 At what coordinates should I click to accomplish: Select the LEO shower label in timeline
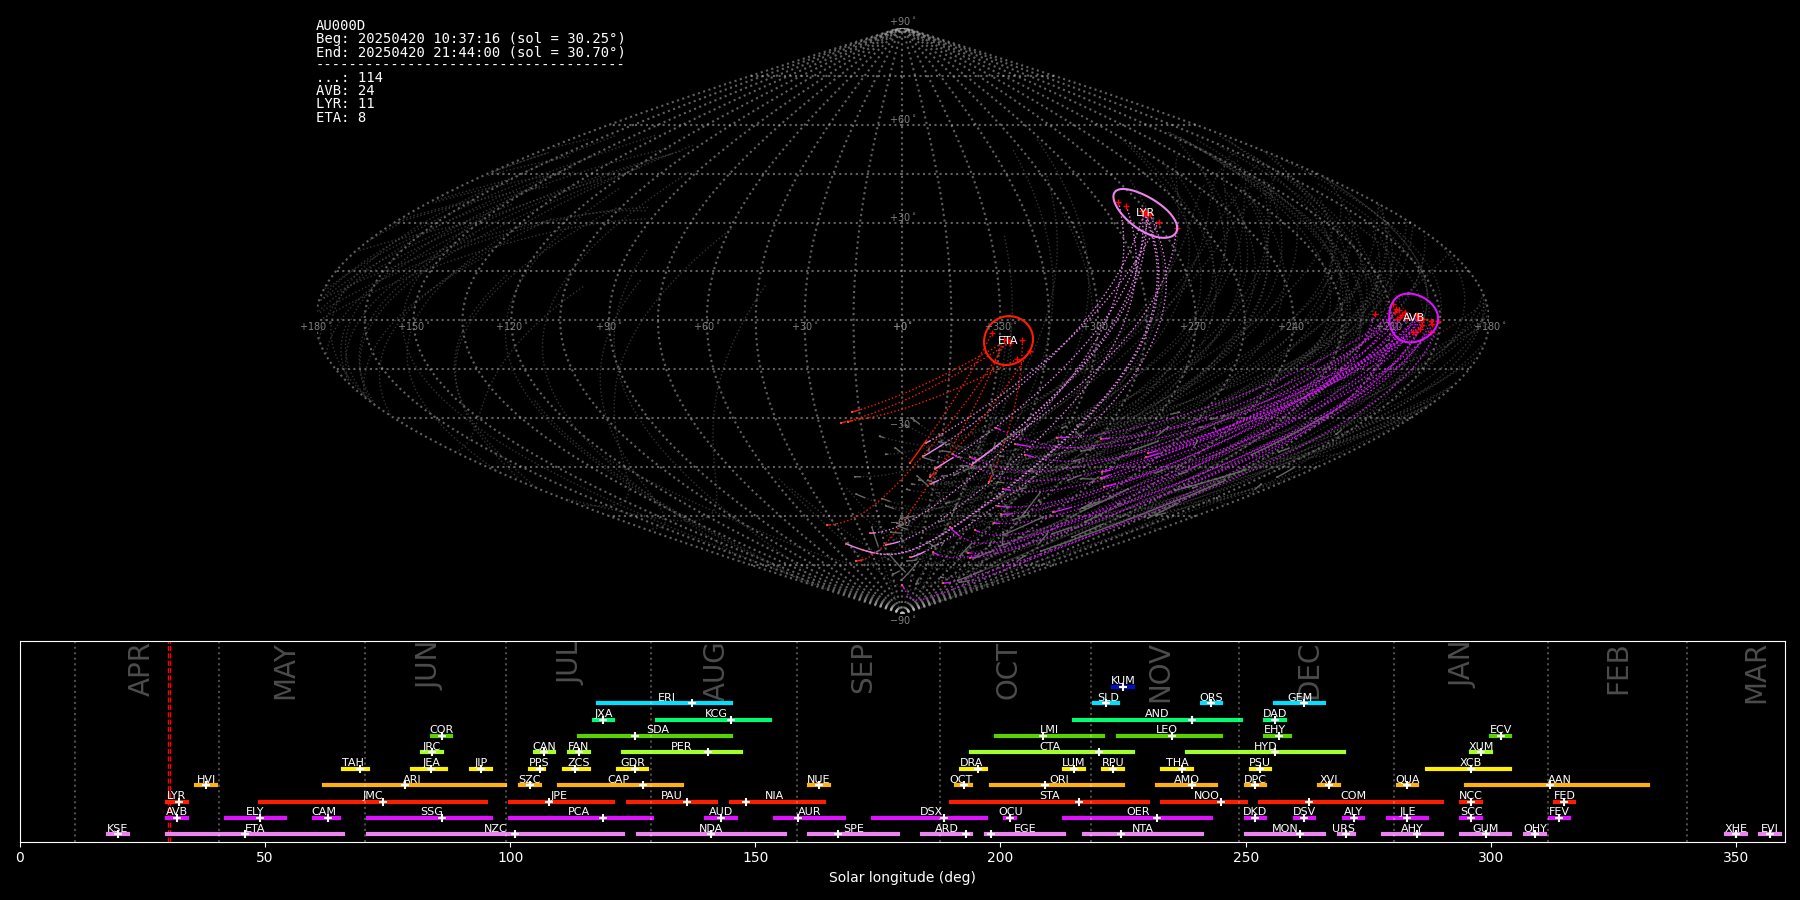(x=1166, y=730)
